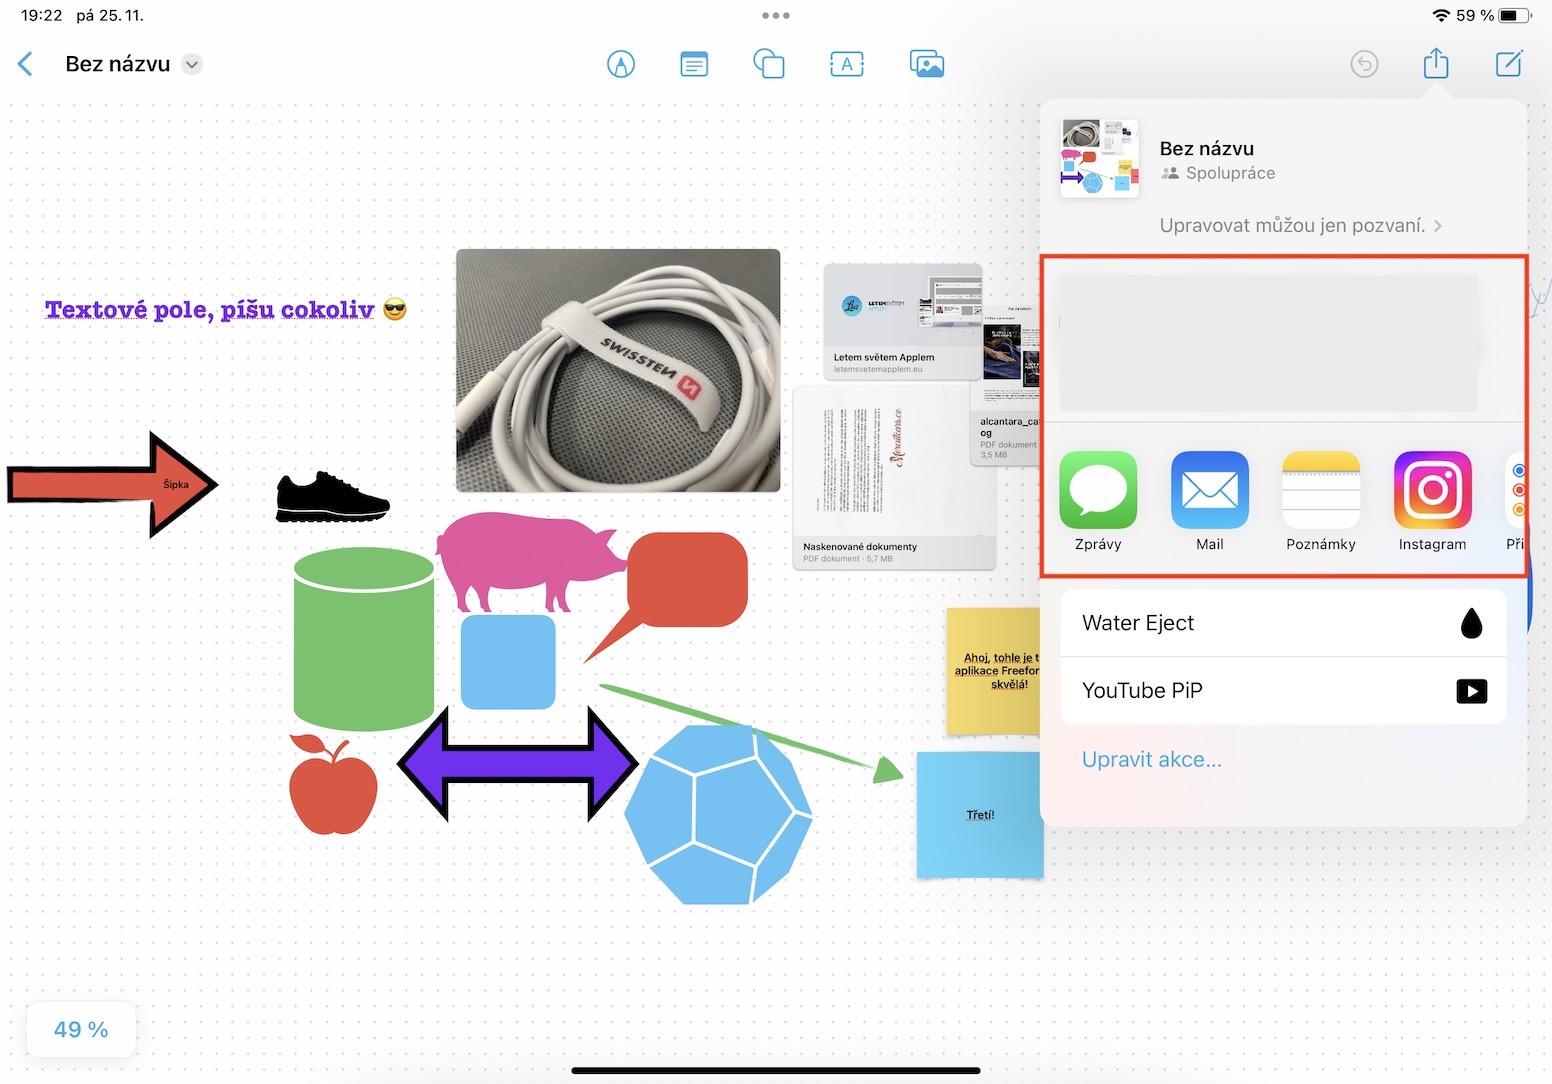Select the small blue rounded square

pyautogui.click(x=508, y=662)
